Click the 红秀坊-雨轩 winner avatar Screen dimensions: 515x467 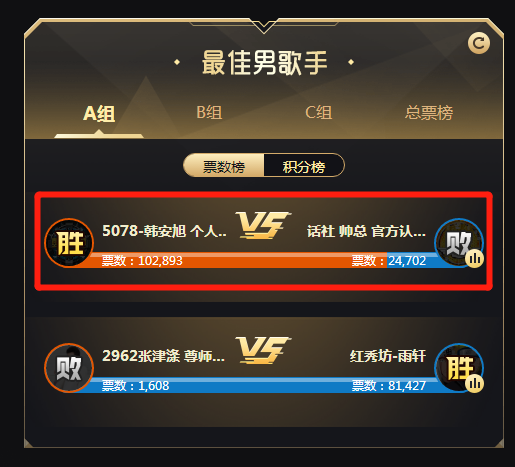459,368
